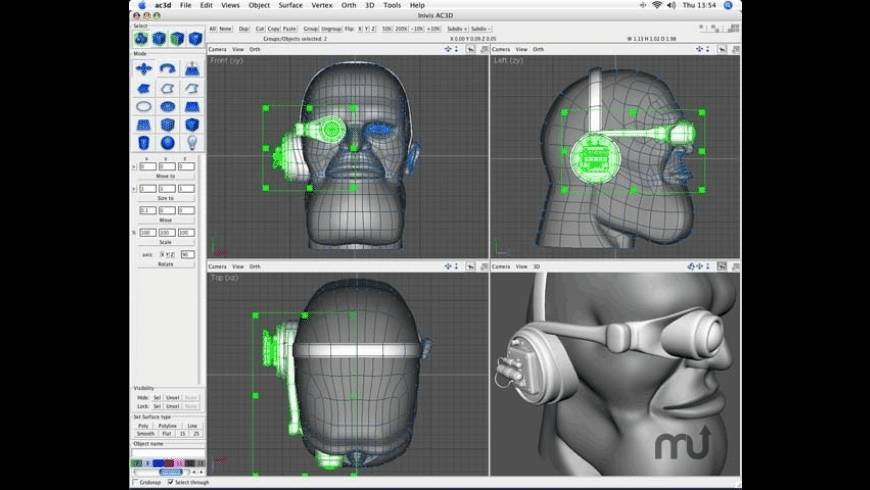Pick the filled Polygon drawing tool
Viewport: 870px width, 490px height.
coord(144,88)
